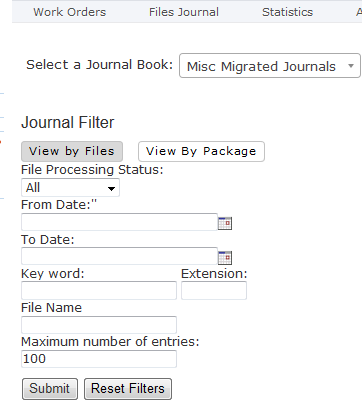Toggle View by Files mode
This screenshot has width=362, height=416.
coord(72,151)
